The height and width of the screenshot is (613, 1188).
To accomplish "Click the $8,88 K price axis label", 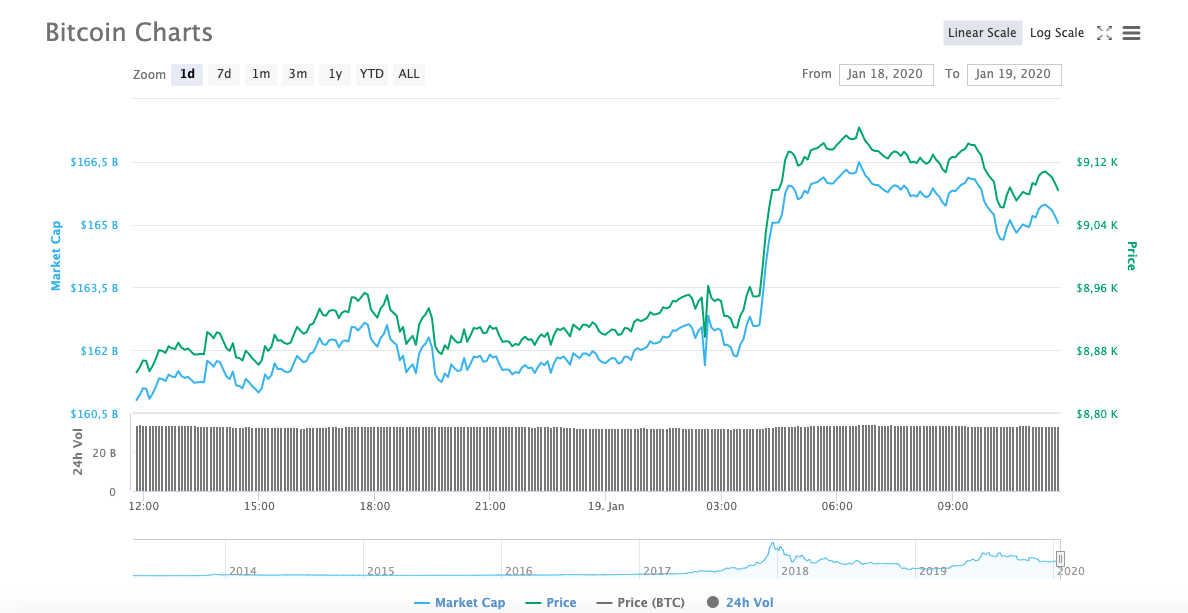I will point(1096,351).
